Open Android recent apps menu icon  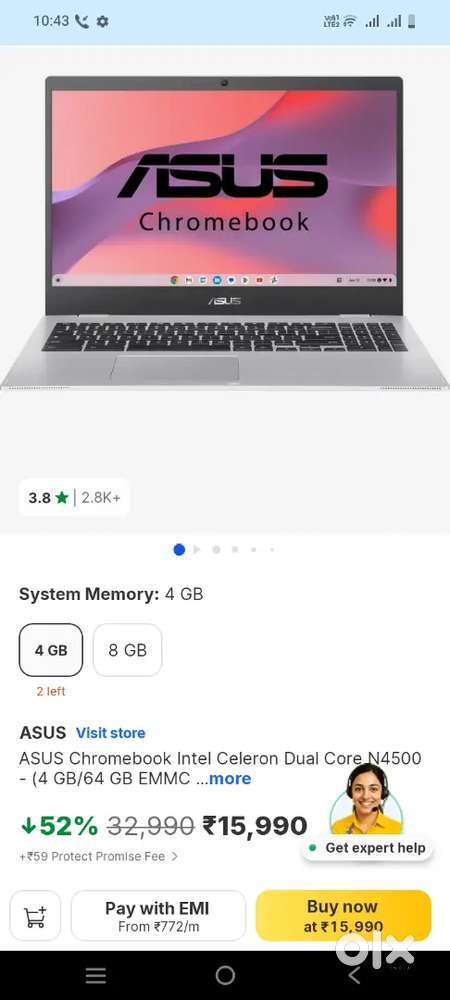[x=96, y=975]
